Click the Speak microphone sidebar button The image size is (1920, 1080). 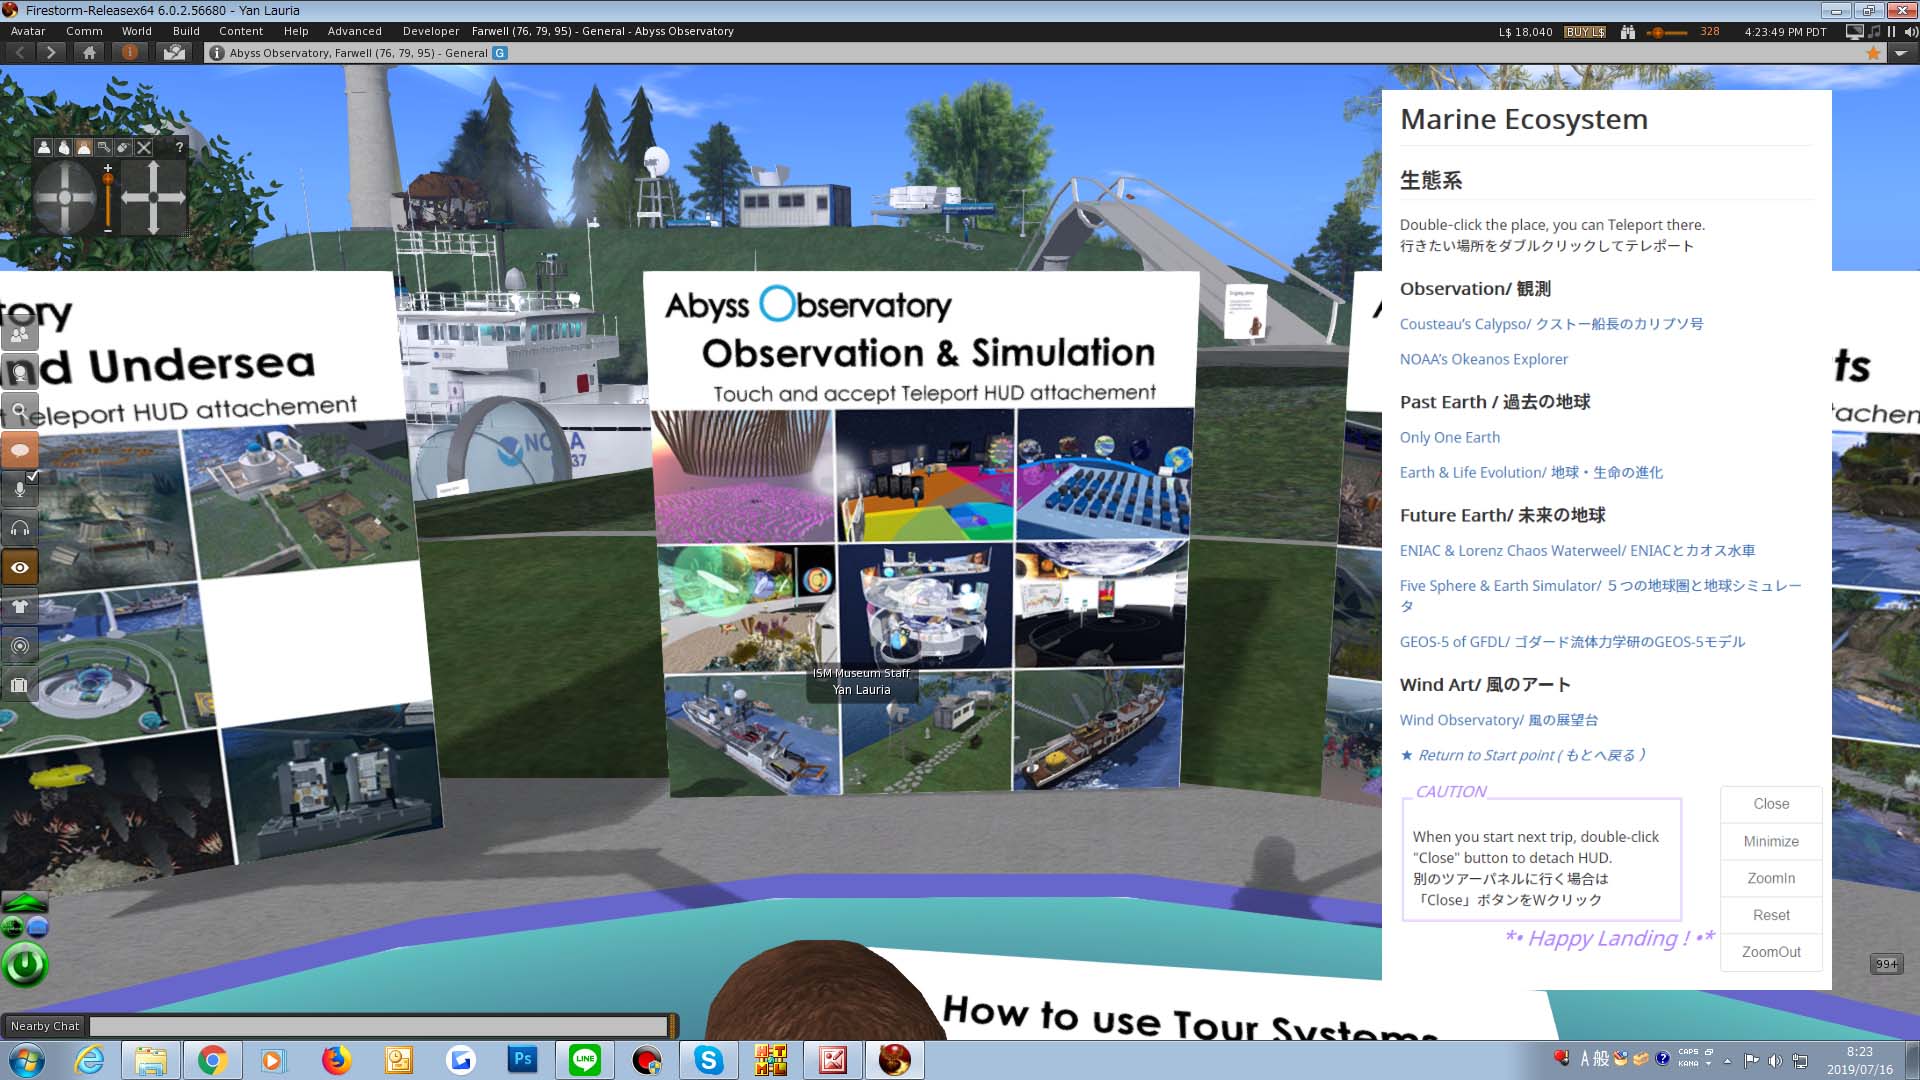pyautogui.click(x=19, y=489)
